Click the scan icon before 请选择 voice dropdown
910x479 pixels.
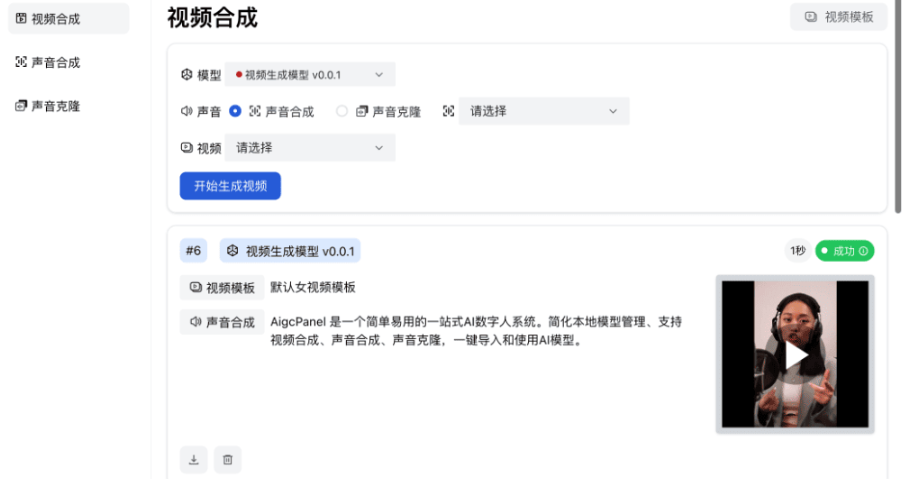click(448, 111)
